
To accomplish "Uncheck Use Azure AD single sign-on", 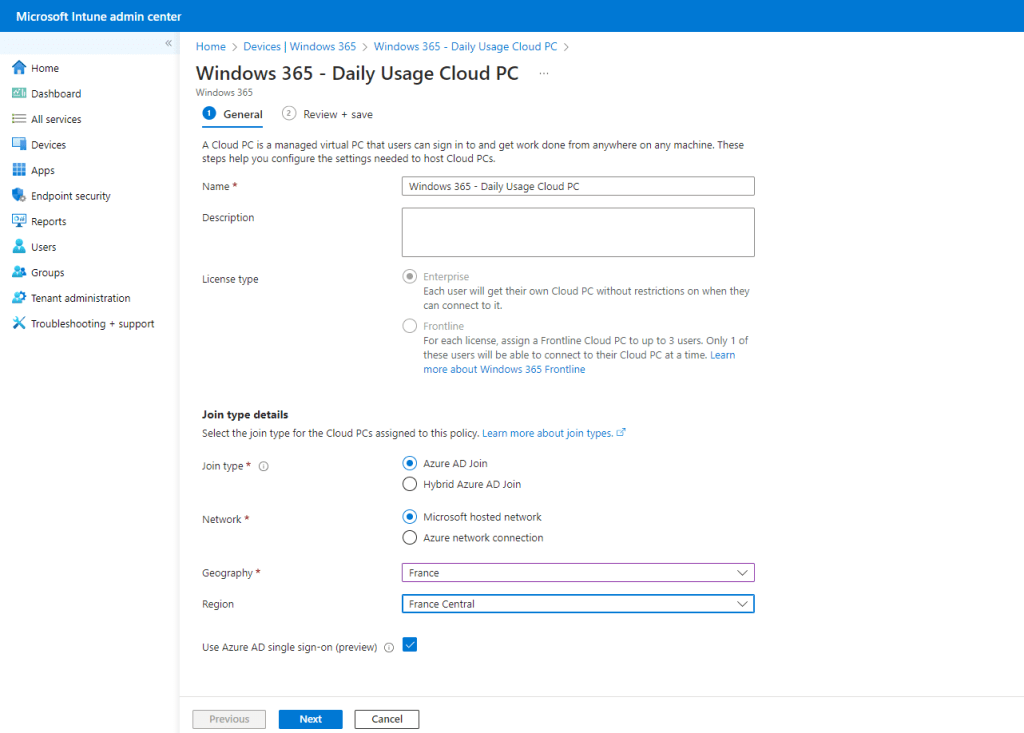I will (409, 645).
